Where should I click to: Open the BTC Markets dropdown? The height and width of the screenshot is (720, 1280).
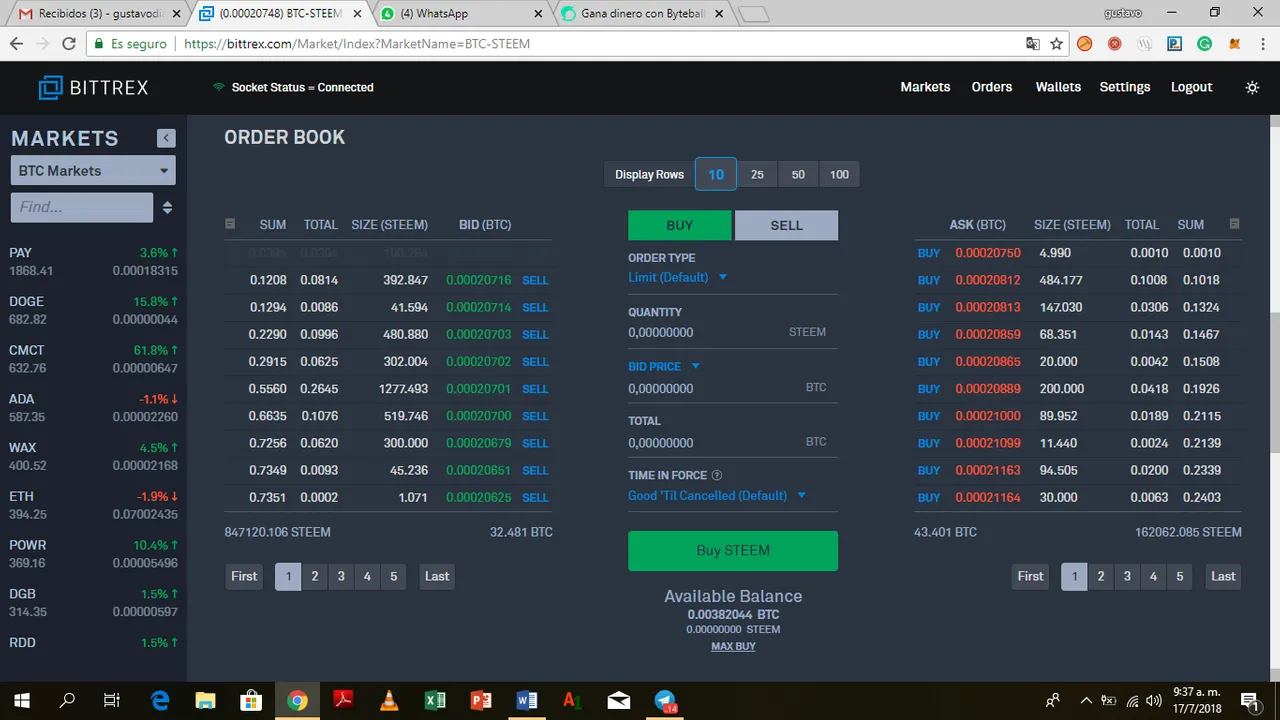[93, 171]
